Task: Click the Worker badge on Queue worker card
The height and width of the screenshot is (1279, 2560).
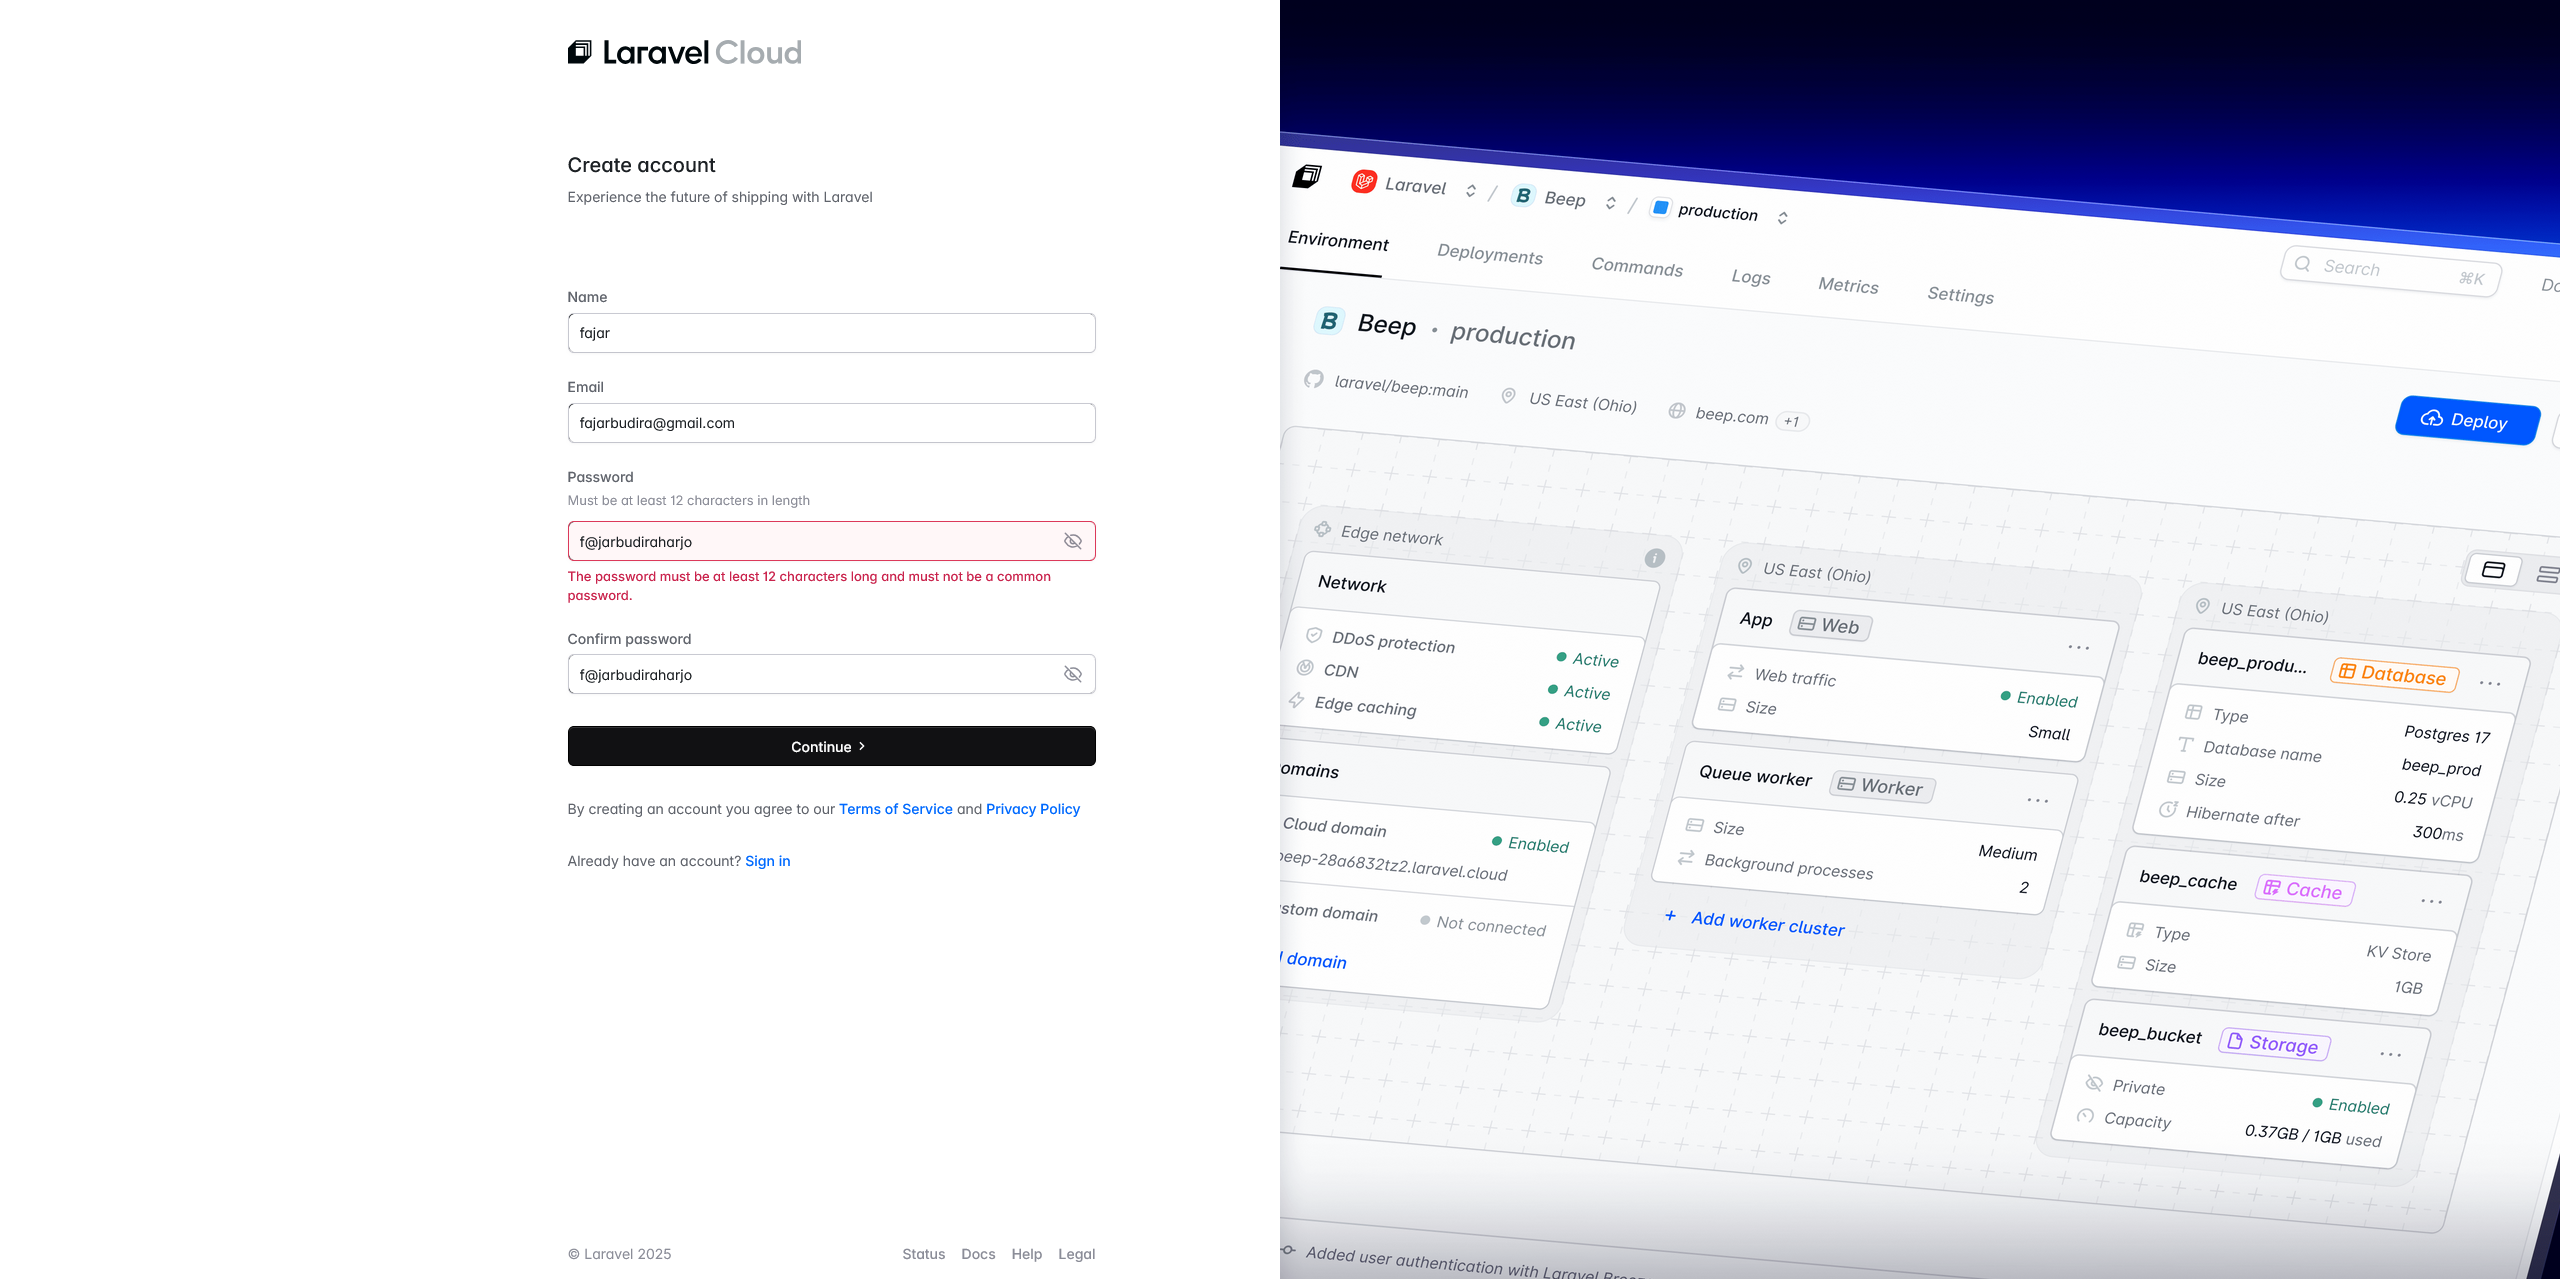Action: click(x=1882, y=787)
